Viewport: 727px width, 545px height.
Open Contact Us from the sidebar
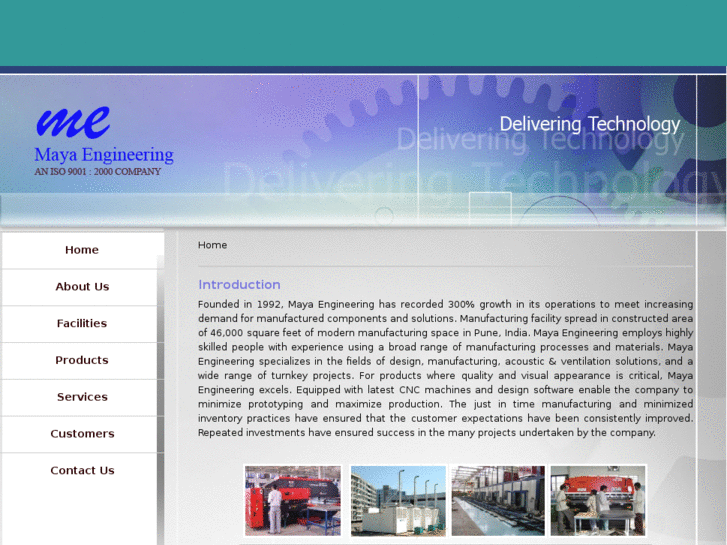pyautogui.click(x=82, y=470)
